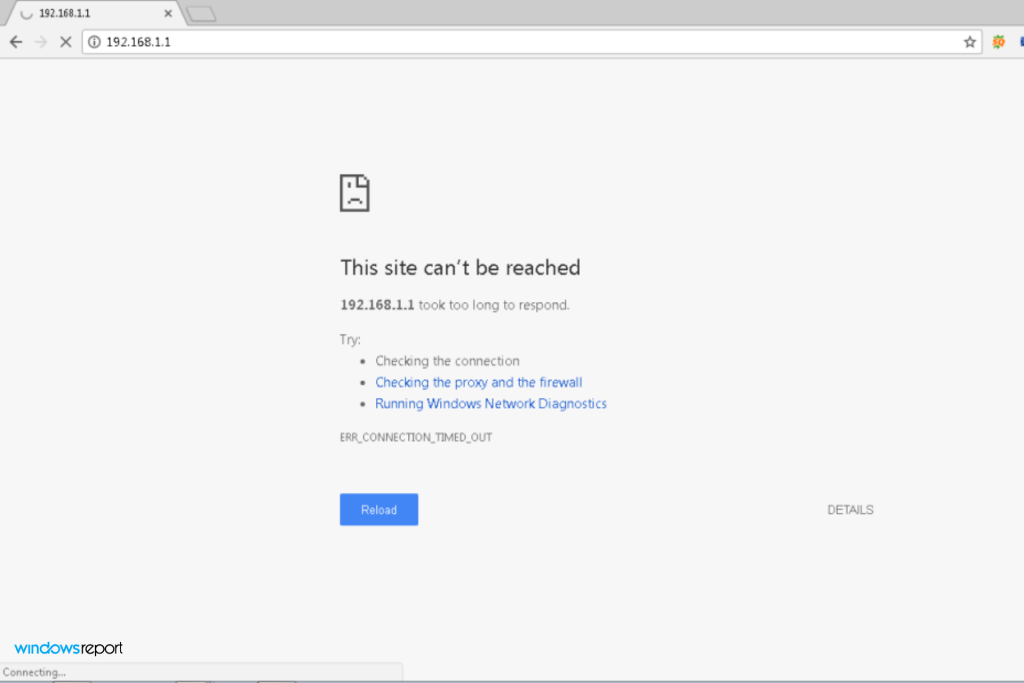
Task: Select the 192.168.1.1 tab
Action: (96, 13)
